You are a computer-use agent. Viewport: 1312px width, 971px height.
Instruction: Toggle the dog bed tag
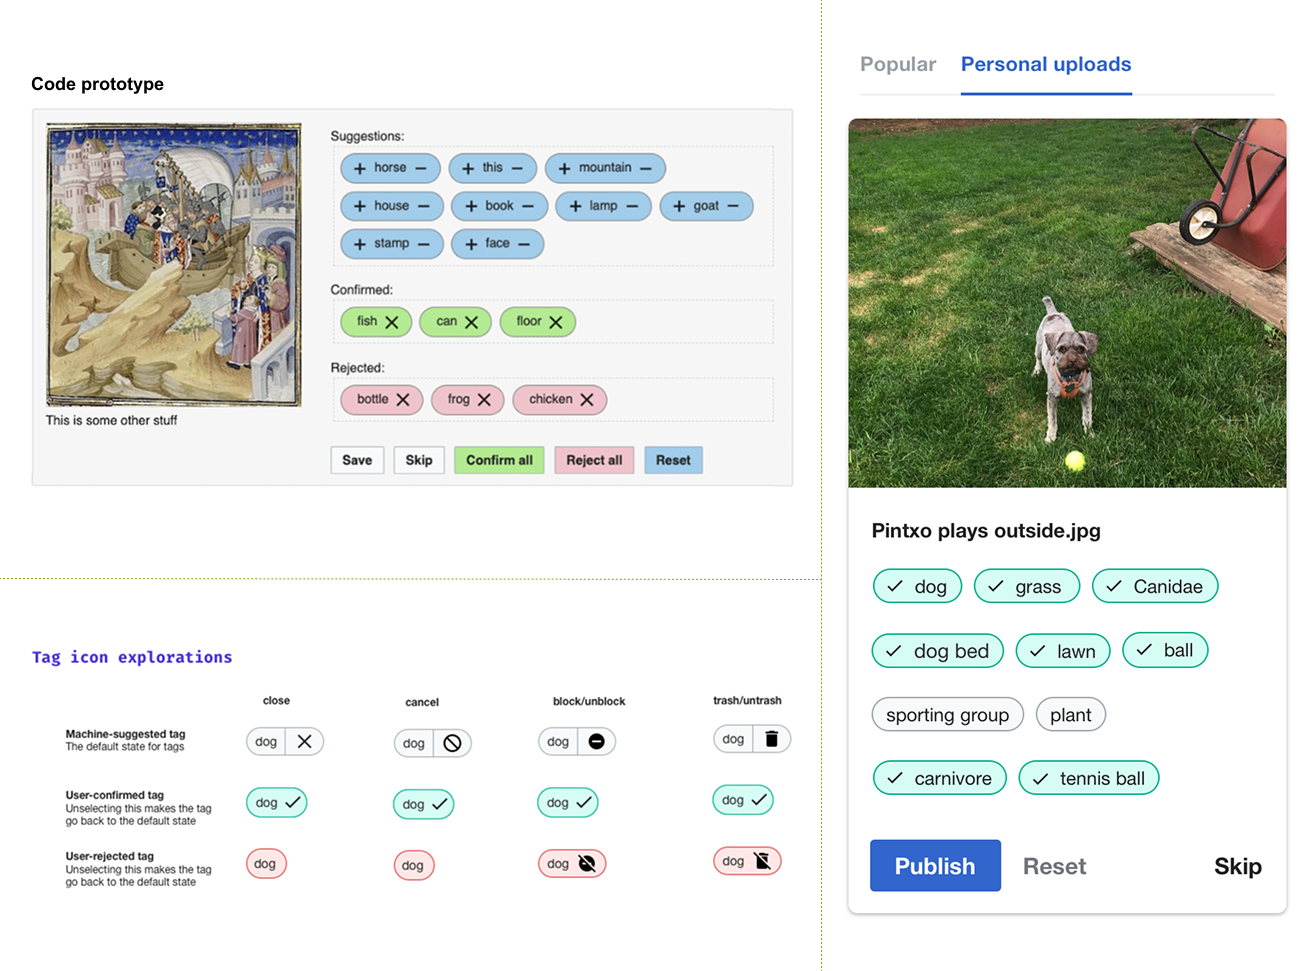point(938,651)
